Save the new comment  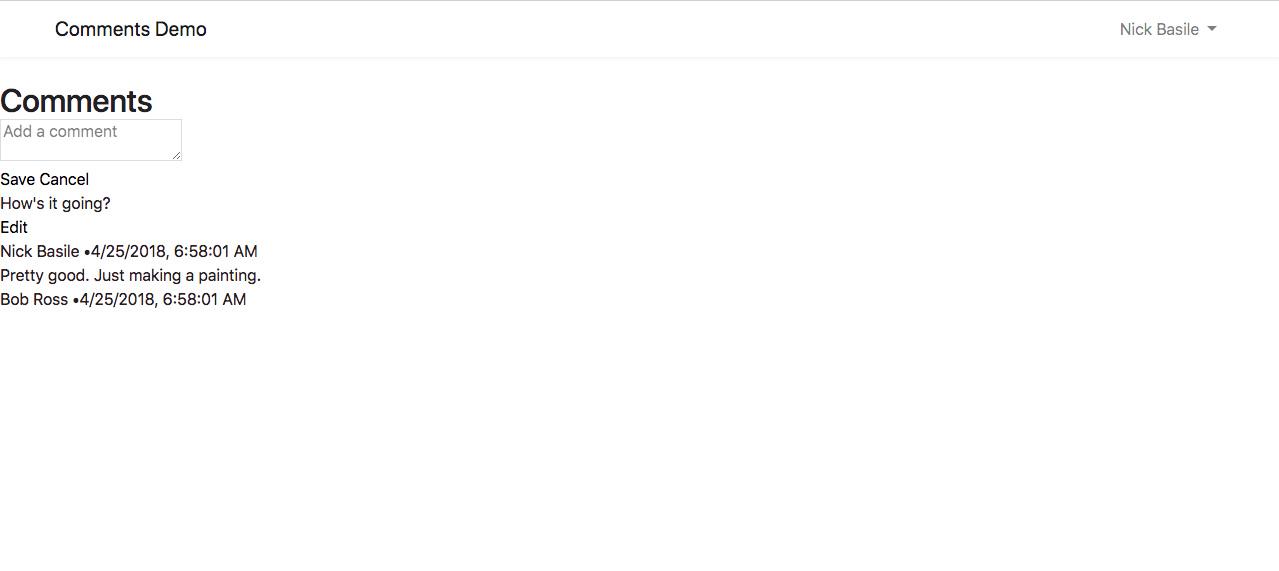point(18,179)
